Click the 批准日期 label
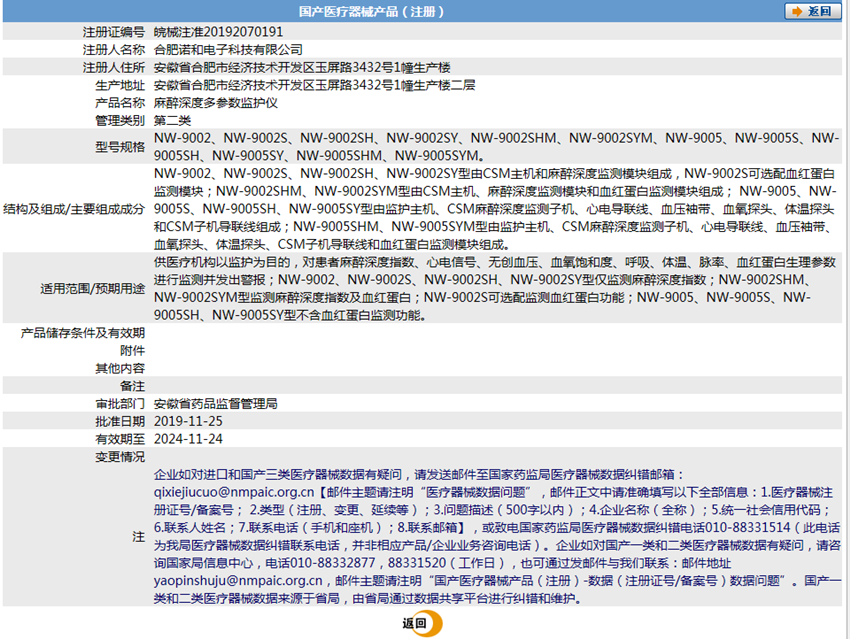850x639 pixels. click(x=120, y=422)
